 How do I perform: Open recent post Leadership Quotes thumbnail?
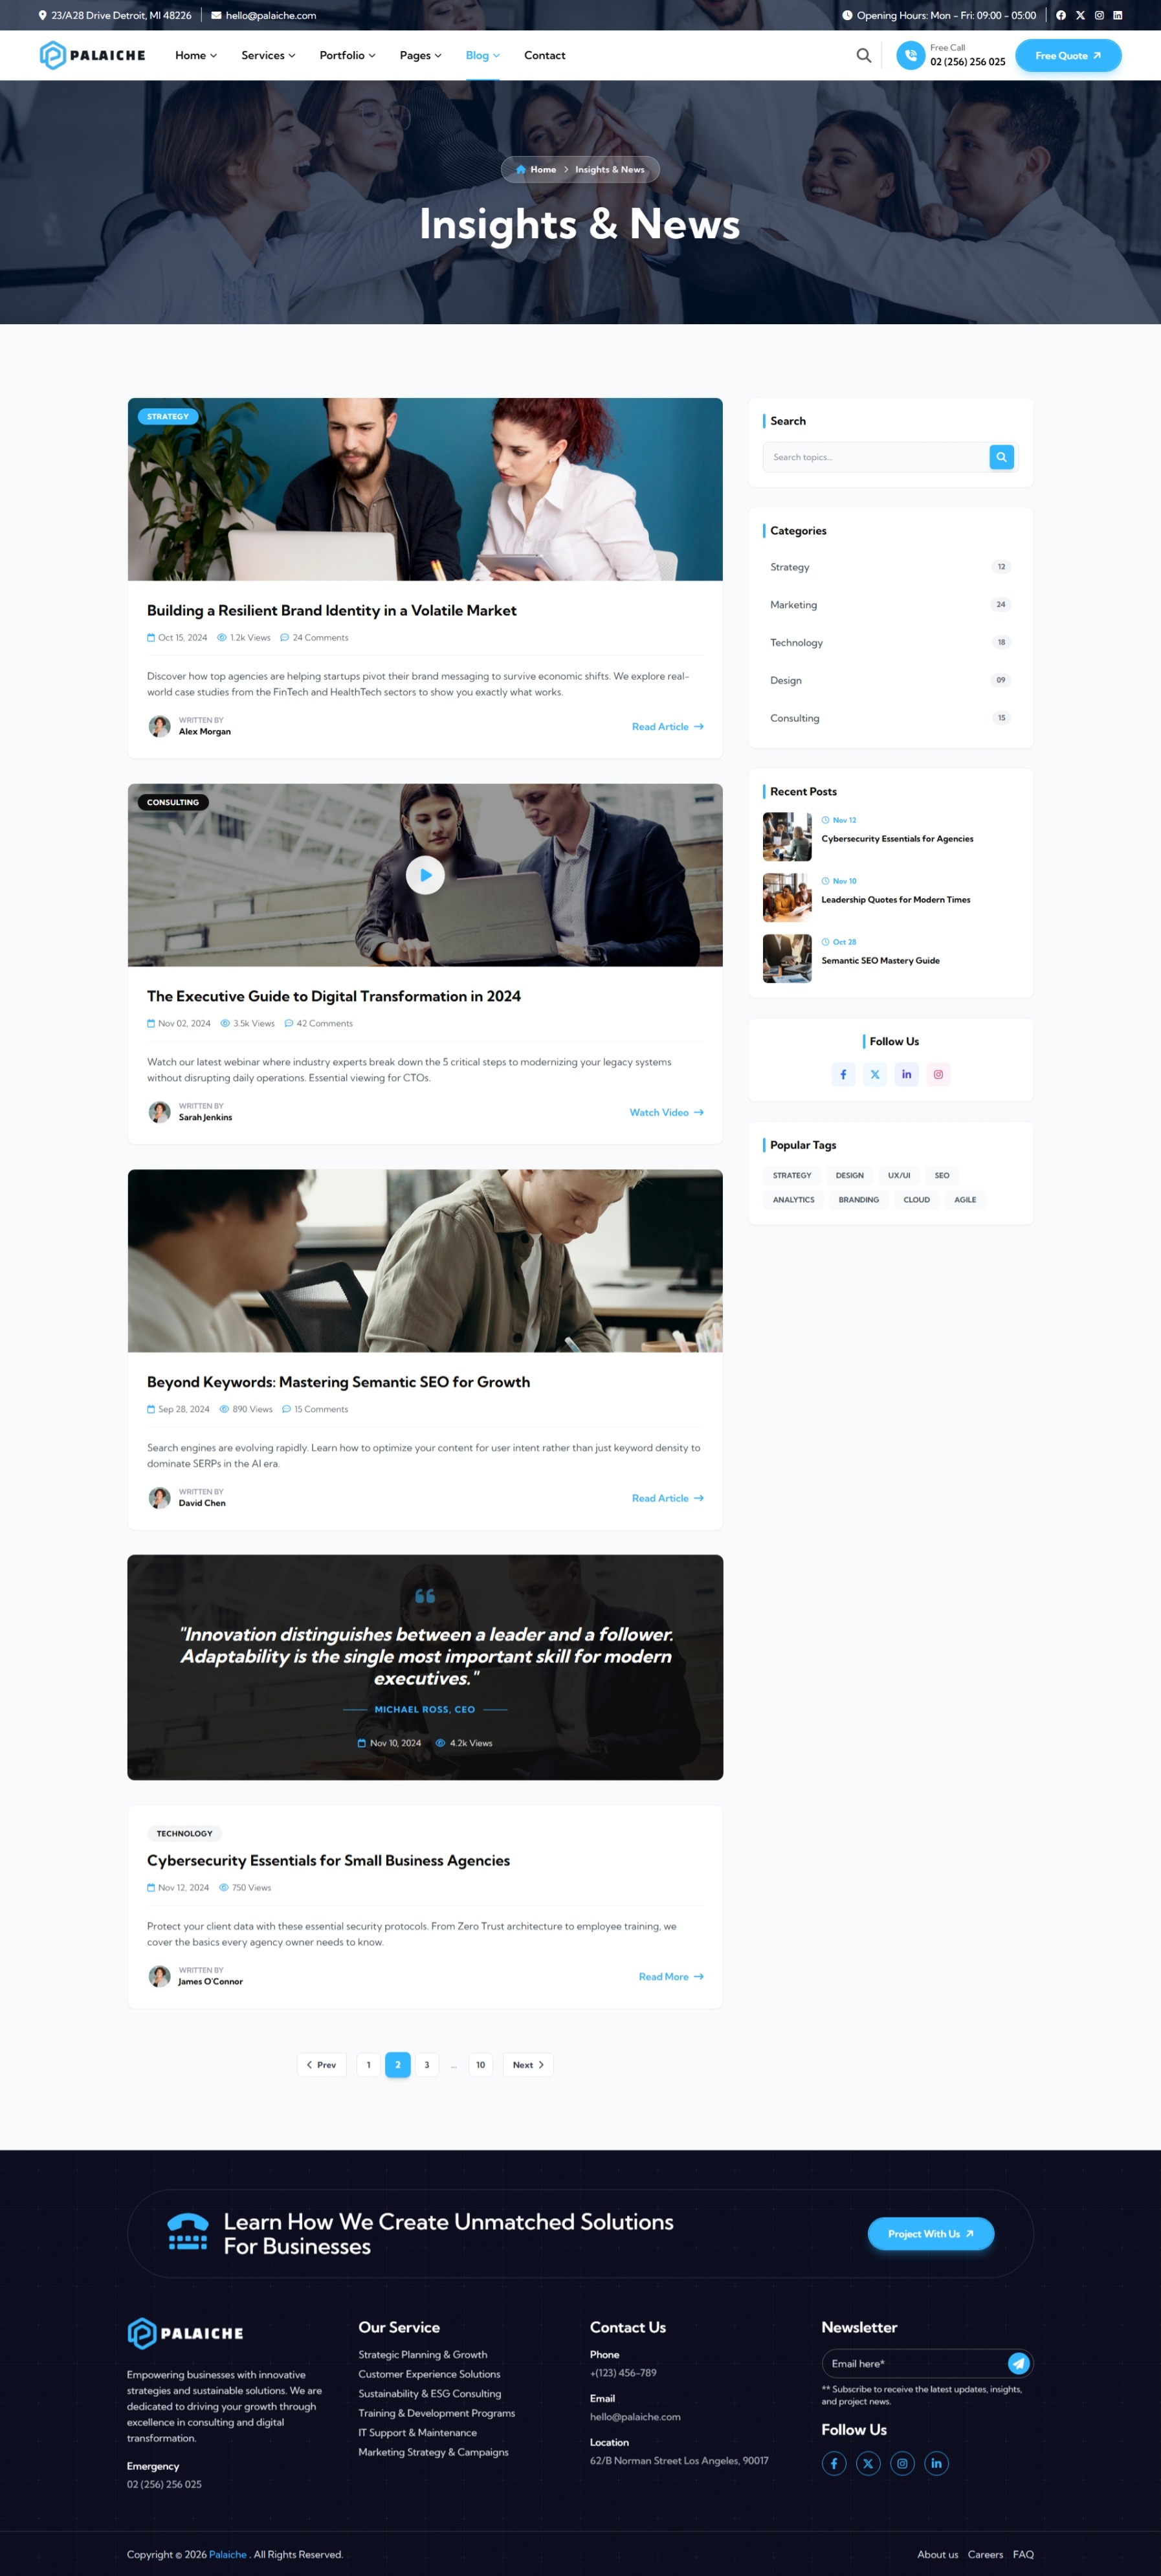pos(787,898)
